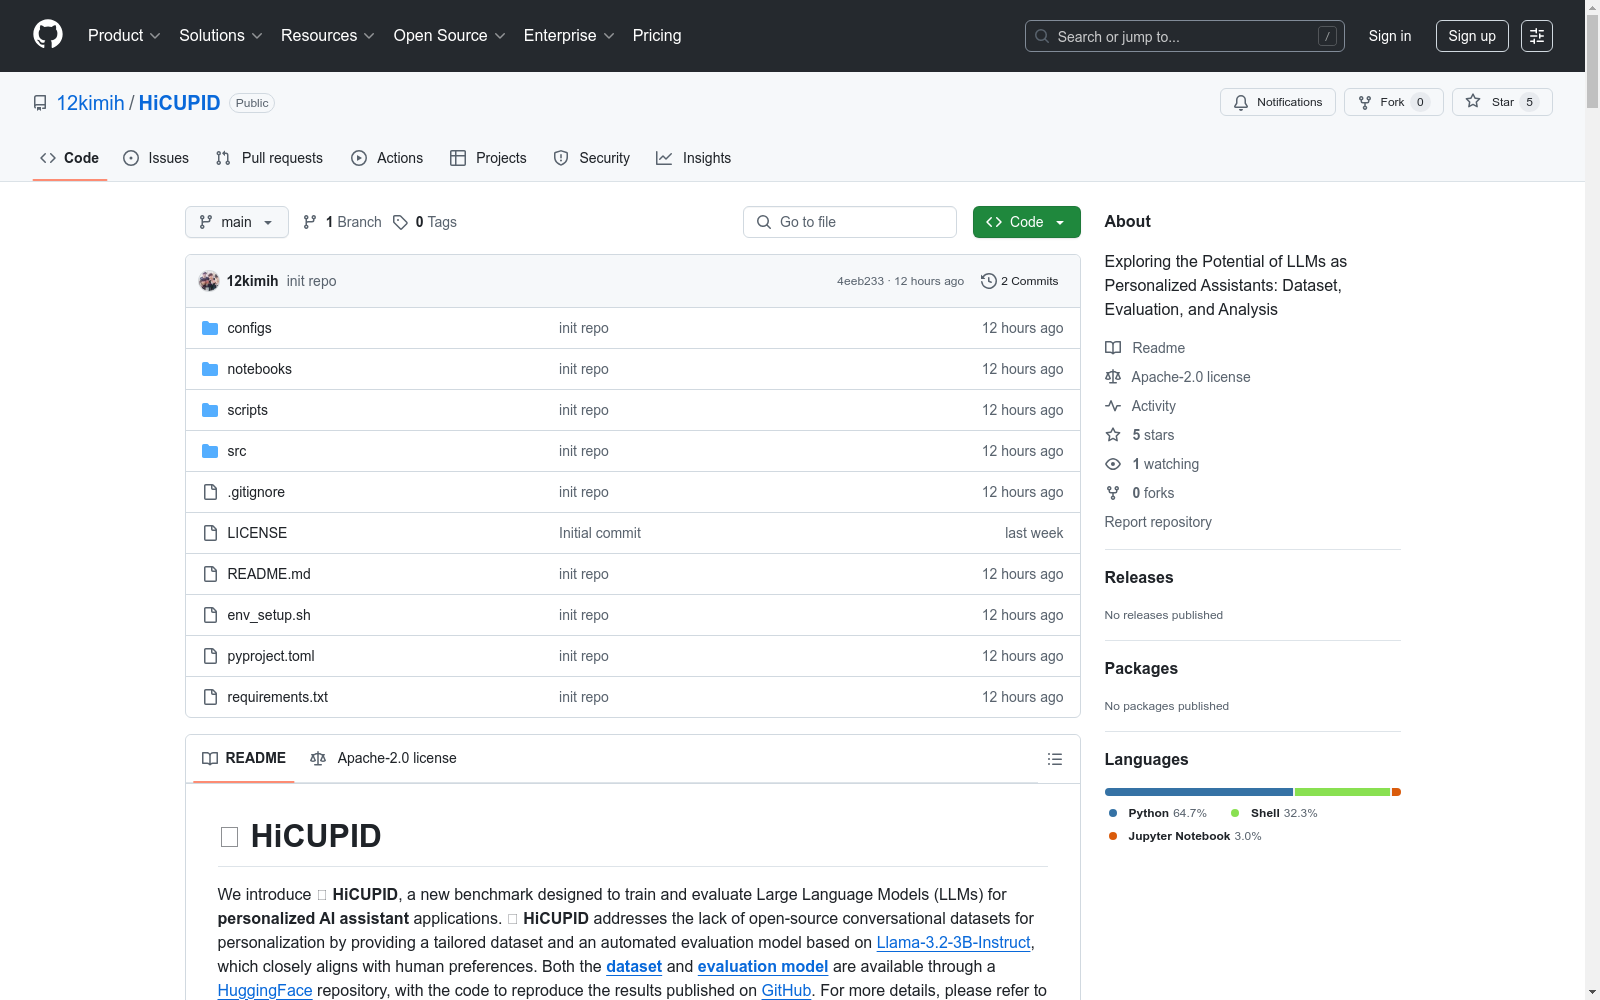
Task: Open the header global navigation menu icon
Action: click(x=1537, y=36)
